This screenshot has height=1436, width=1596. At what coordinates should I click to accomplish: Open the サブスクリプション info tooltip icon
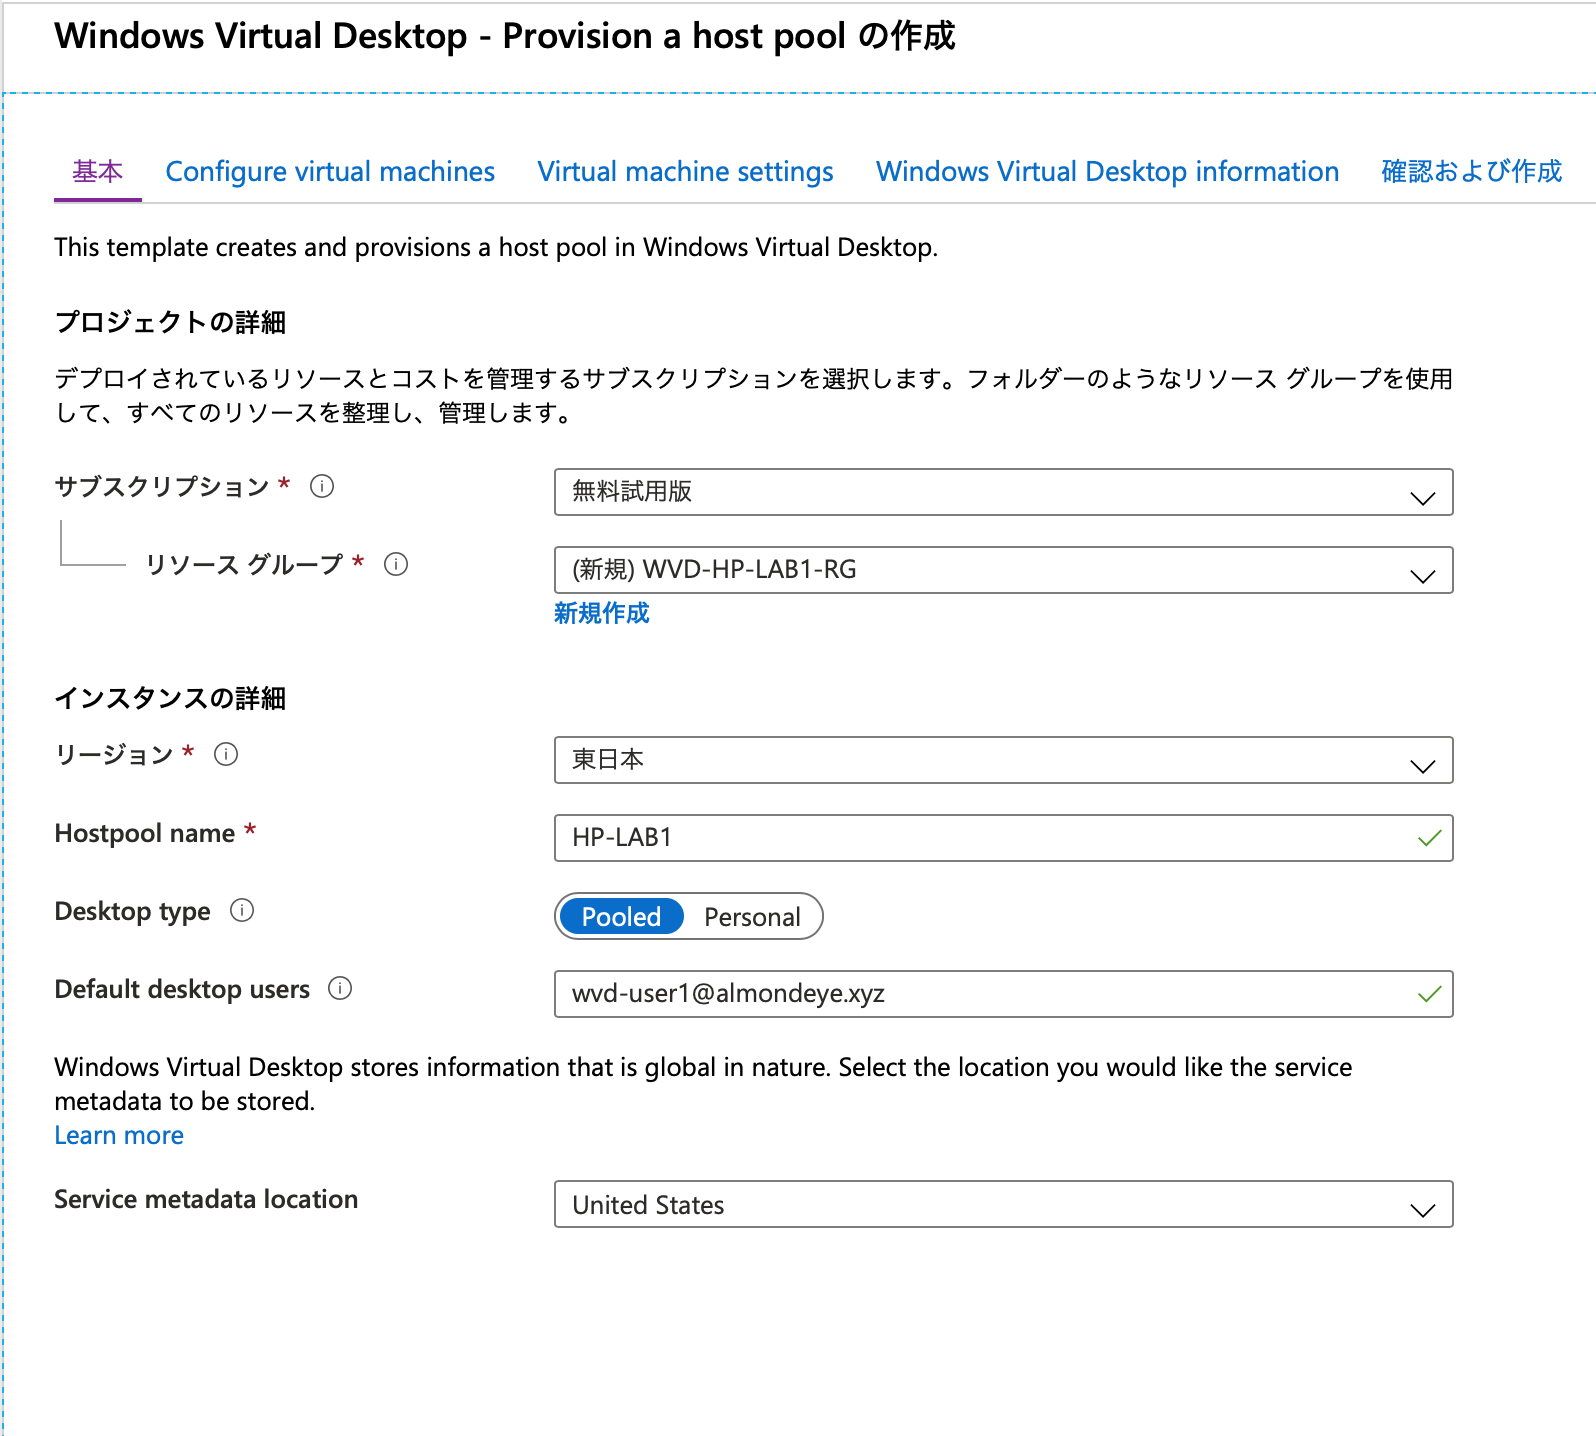pyautogui.click(x=321, y=487)
